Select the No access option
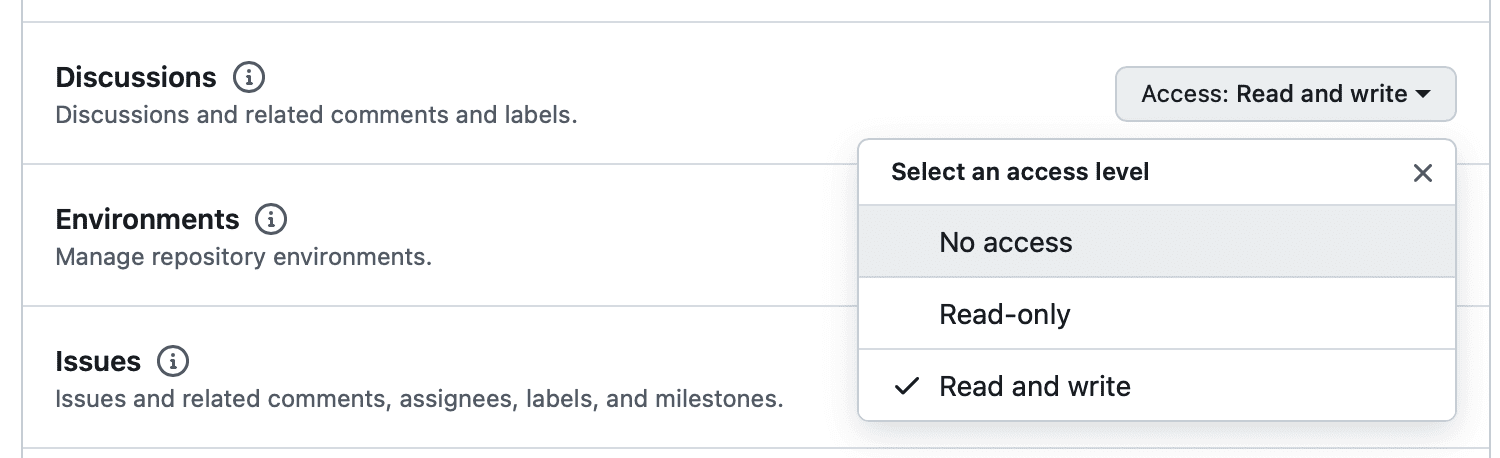Screen dimensions: 1500x458 point(1005,242)
